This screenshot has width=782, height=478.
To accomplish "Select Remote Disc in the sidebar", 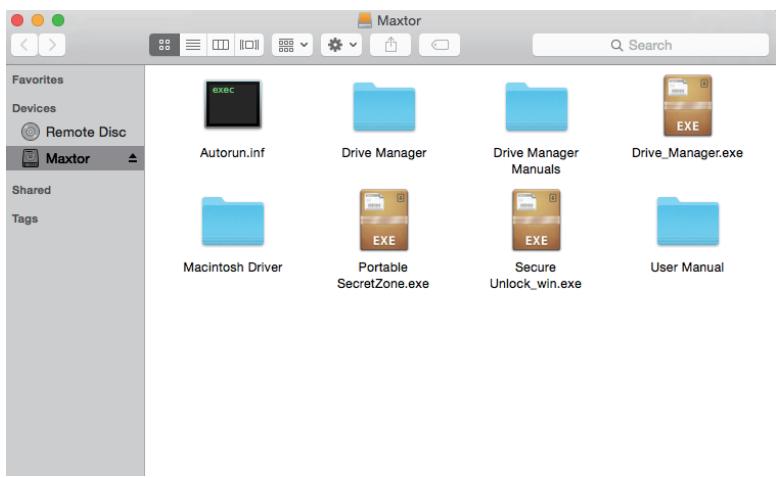I will click(x=75, y=132).
